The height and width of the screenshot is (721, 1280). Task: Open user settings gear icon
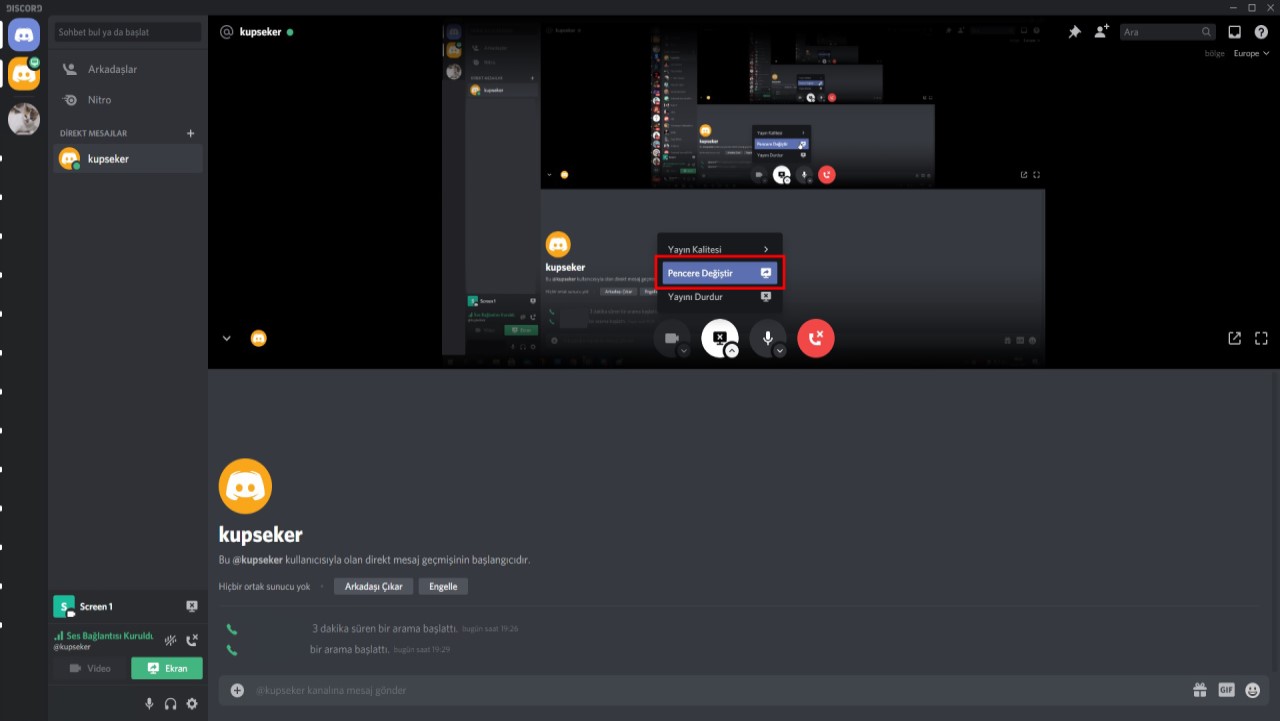(192, 704)
